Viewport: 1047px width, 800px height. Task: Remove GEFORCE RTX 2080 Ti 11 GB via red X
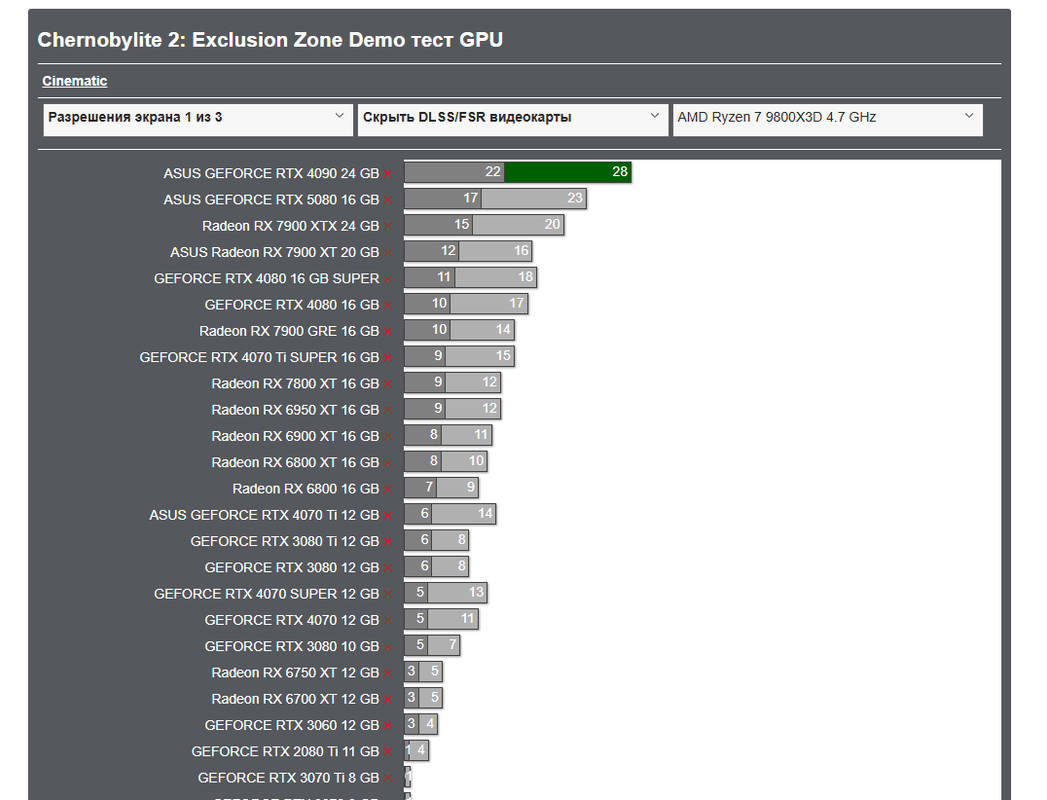[388, 752]
